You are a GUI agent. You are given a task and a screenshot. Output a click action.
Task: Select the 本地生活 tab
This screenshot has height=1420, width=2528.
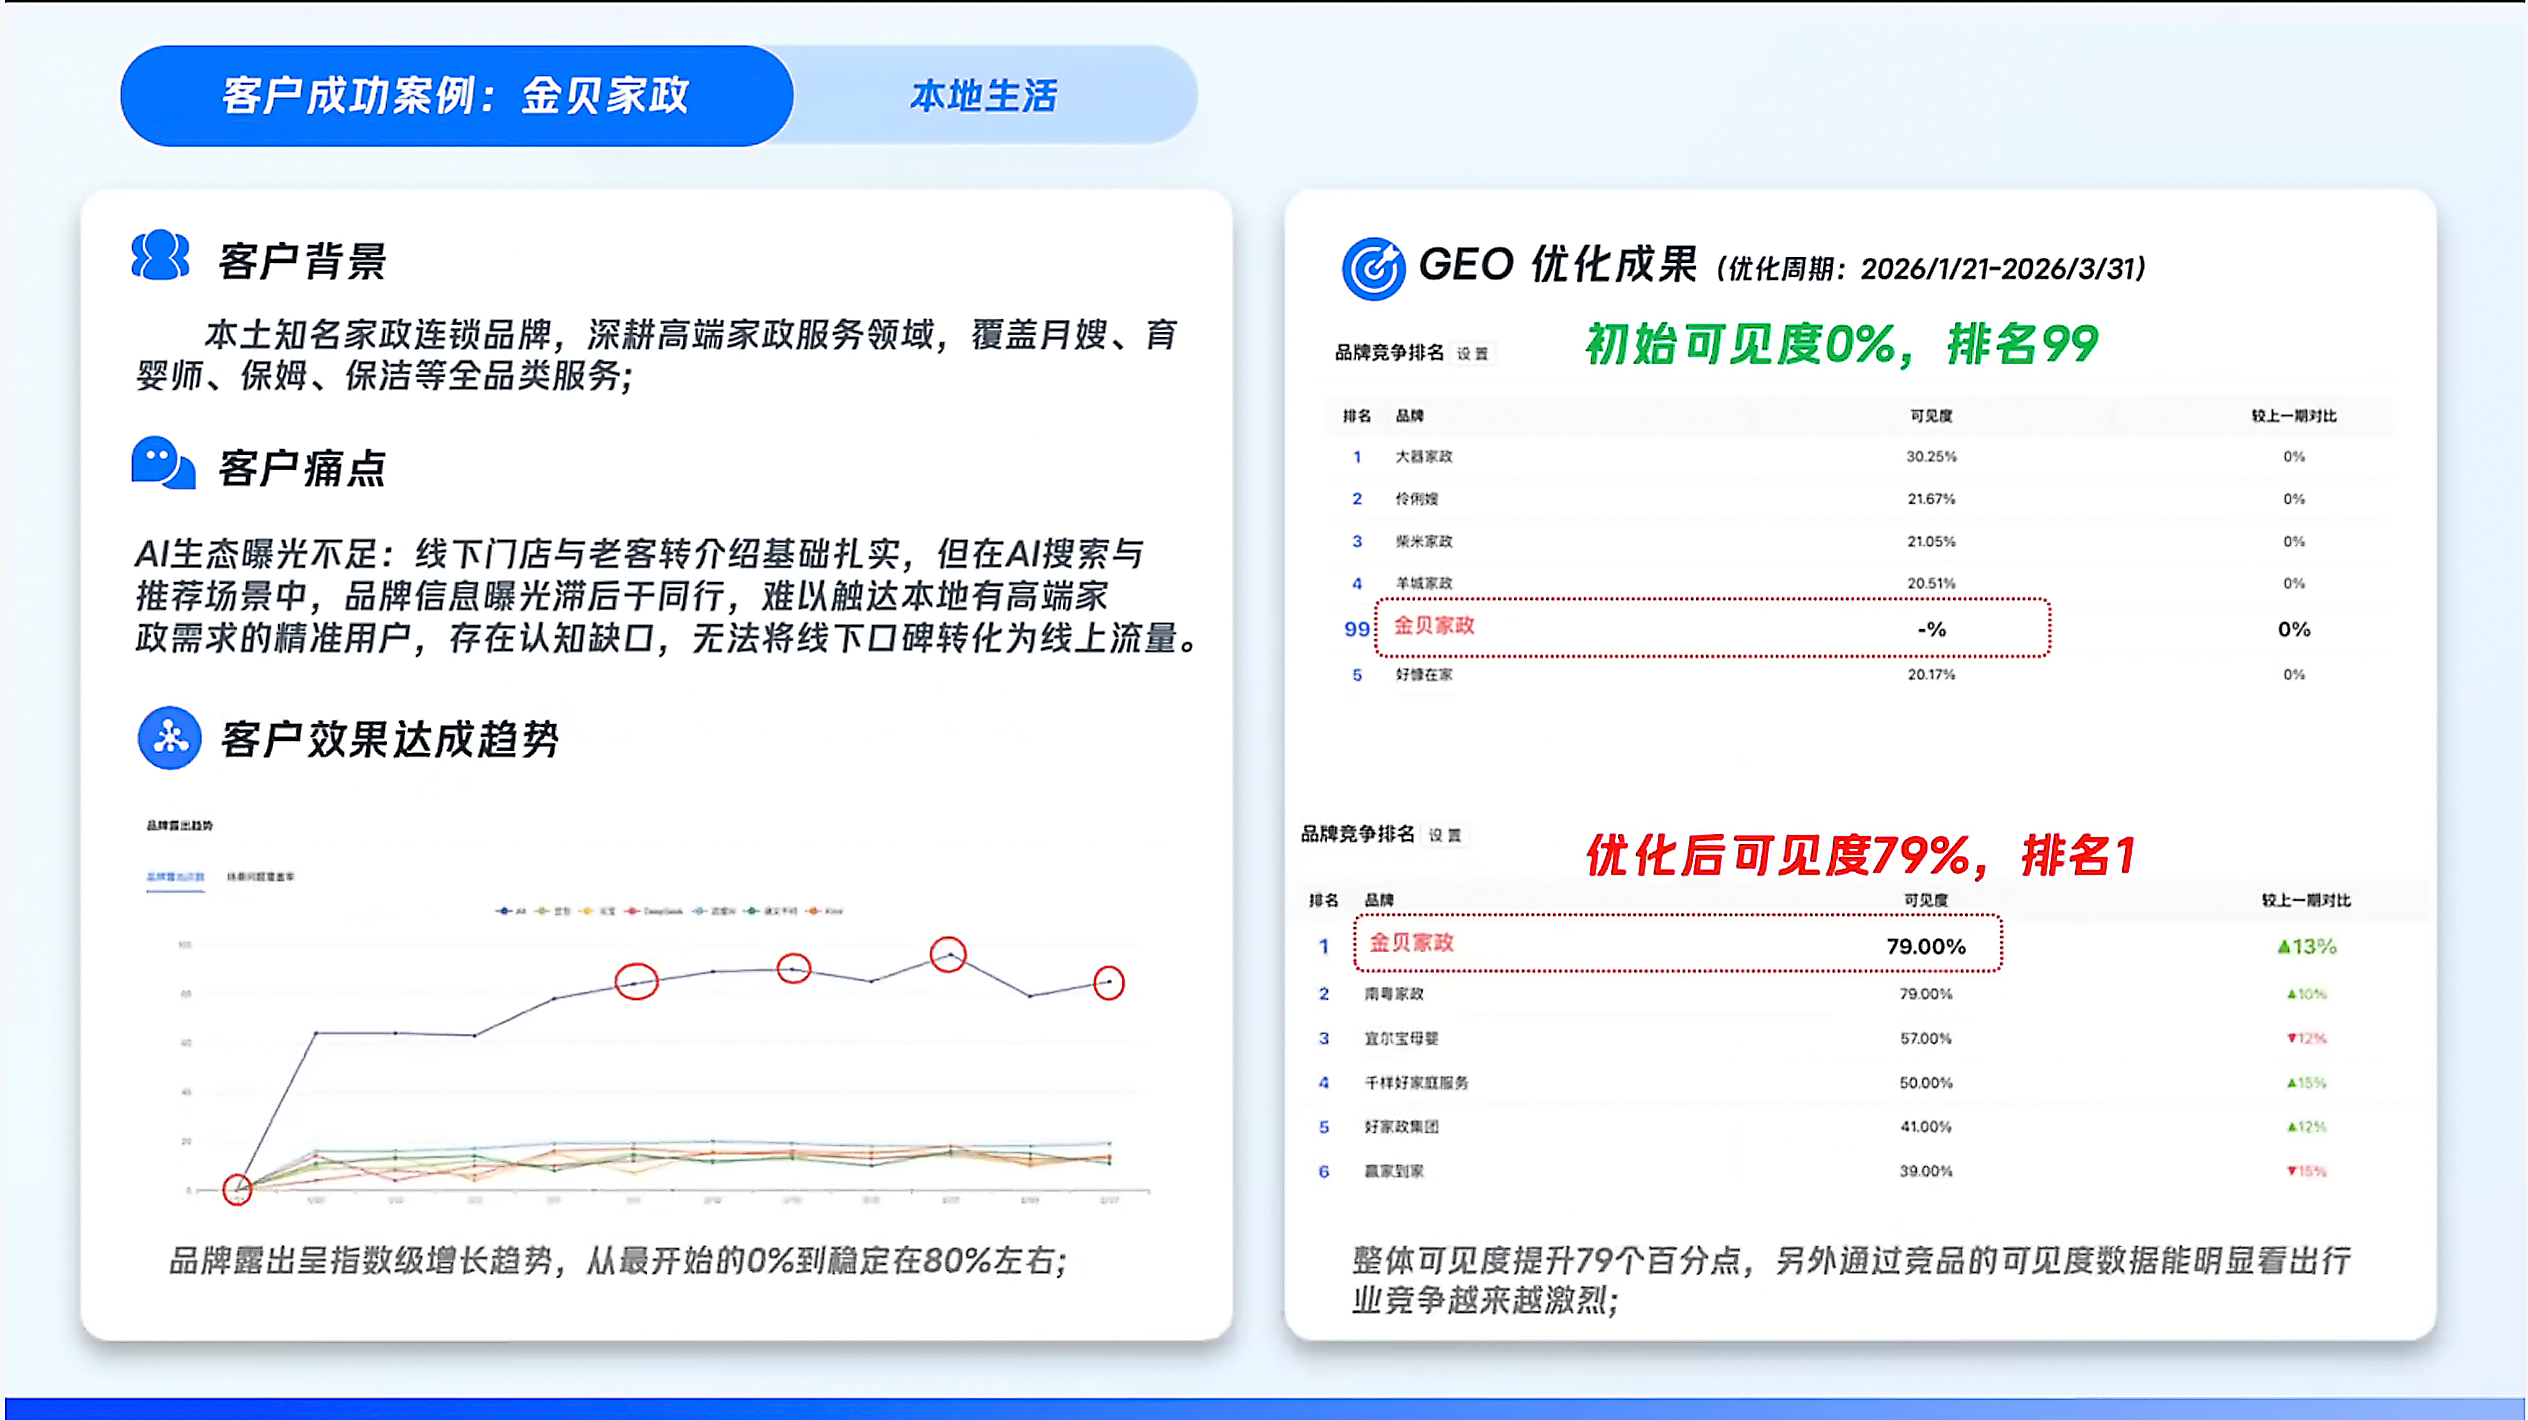[x=984, y=96]
